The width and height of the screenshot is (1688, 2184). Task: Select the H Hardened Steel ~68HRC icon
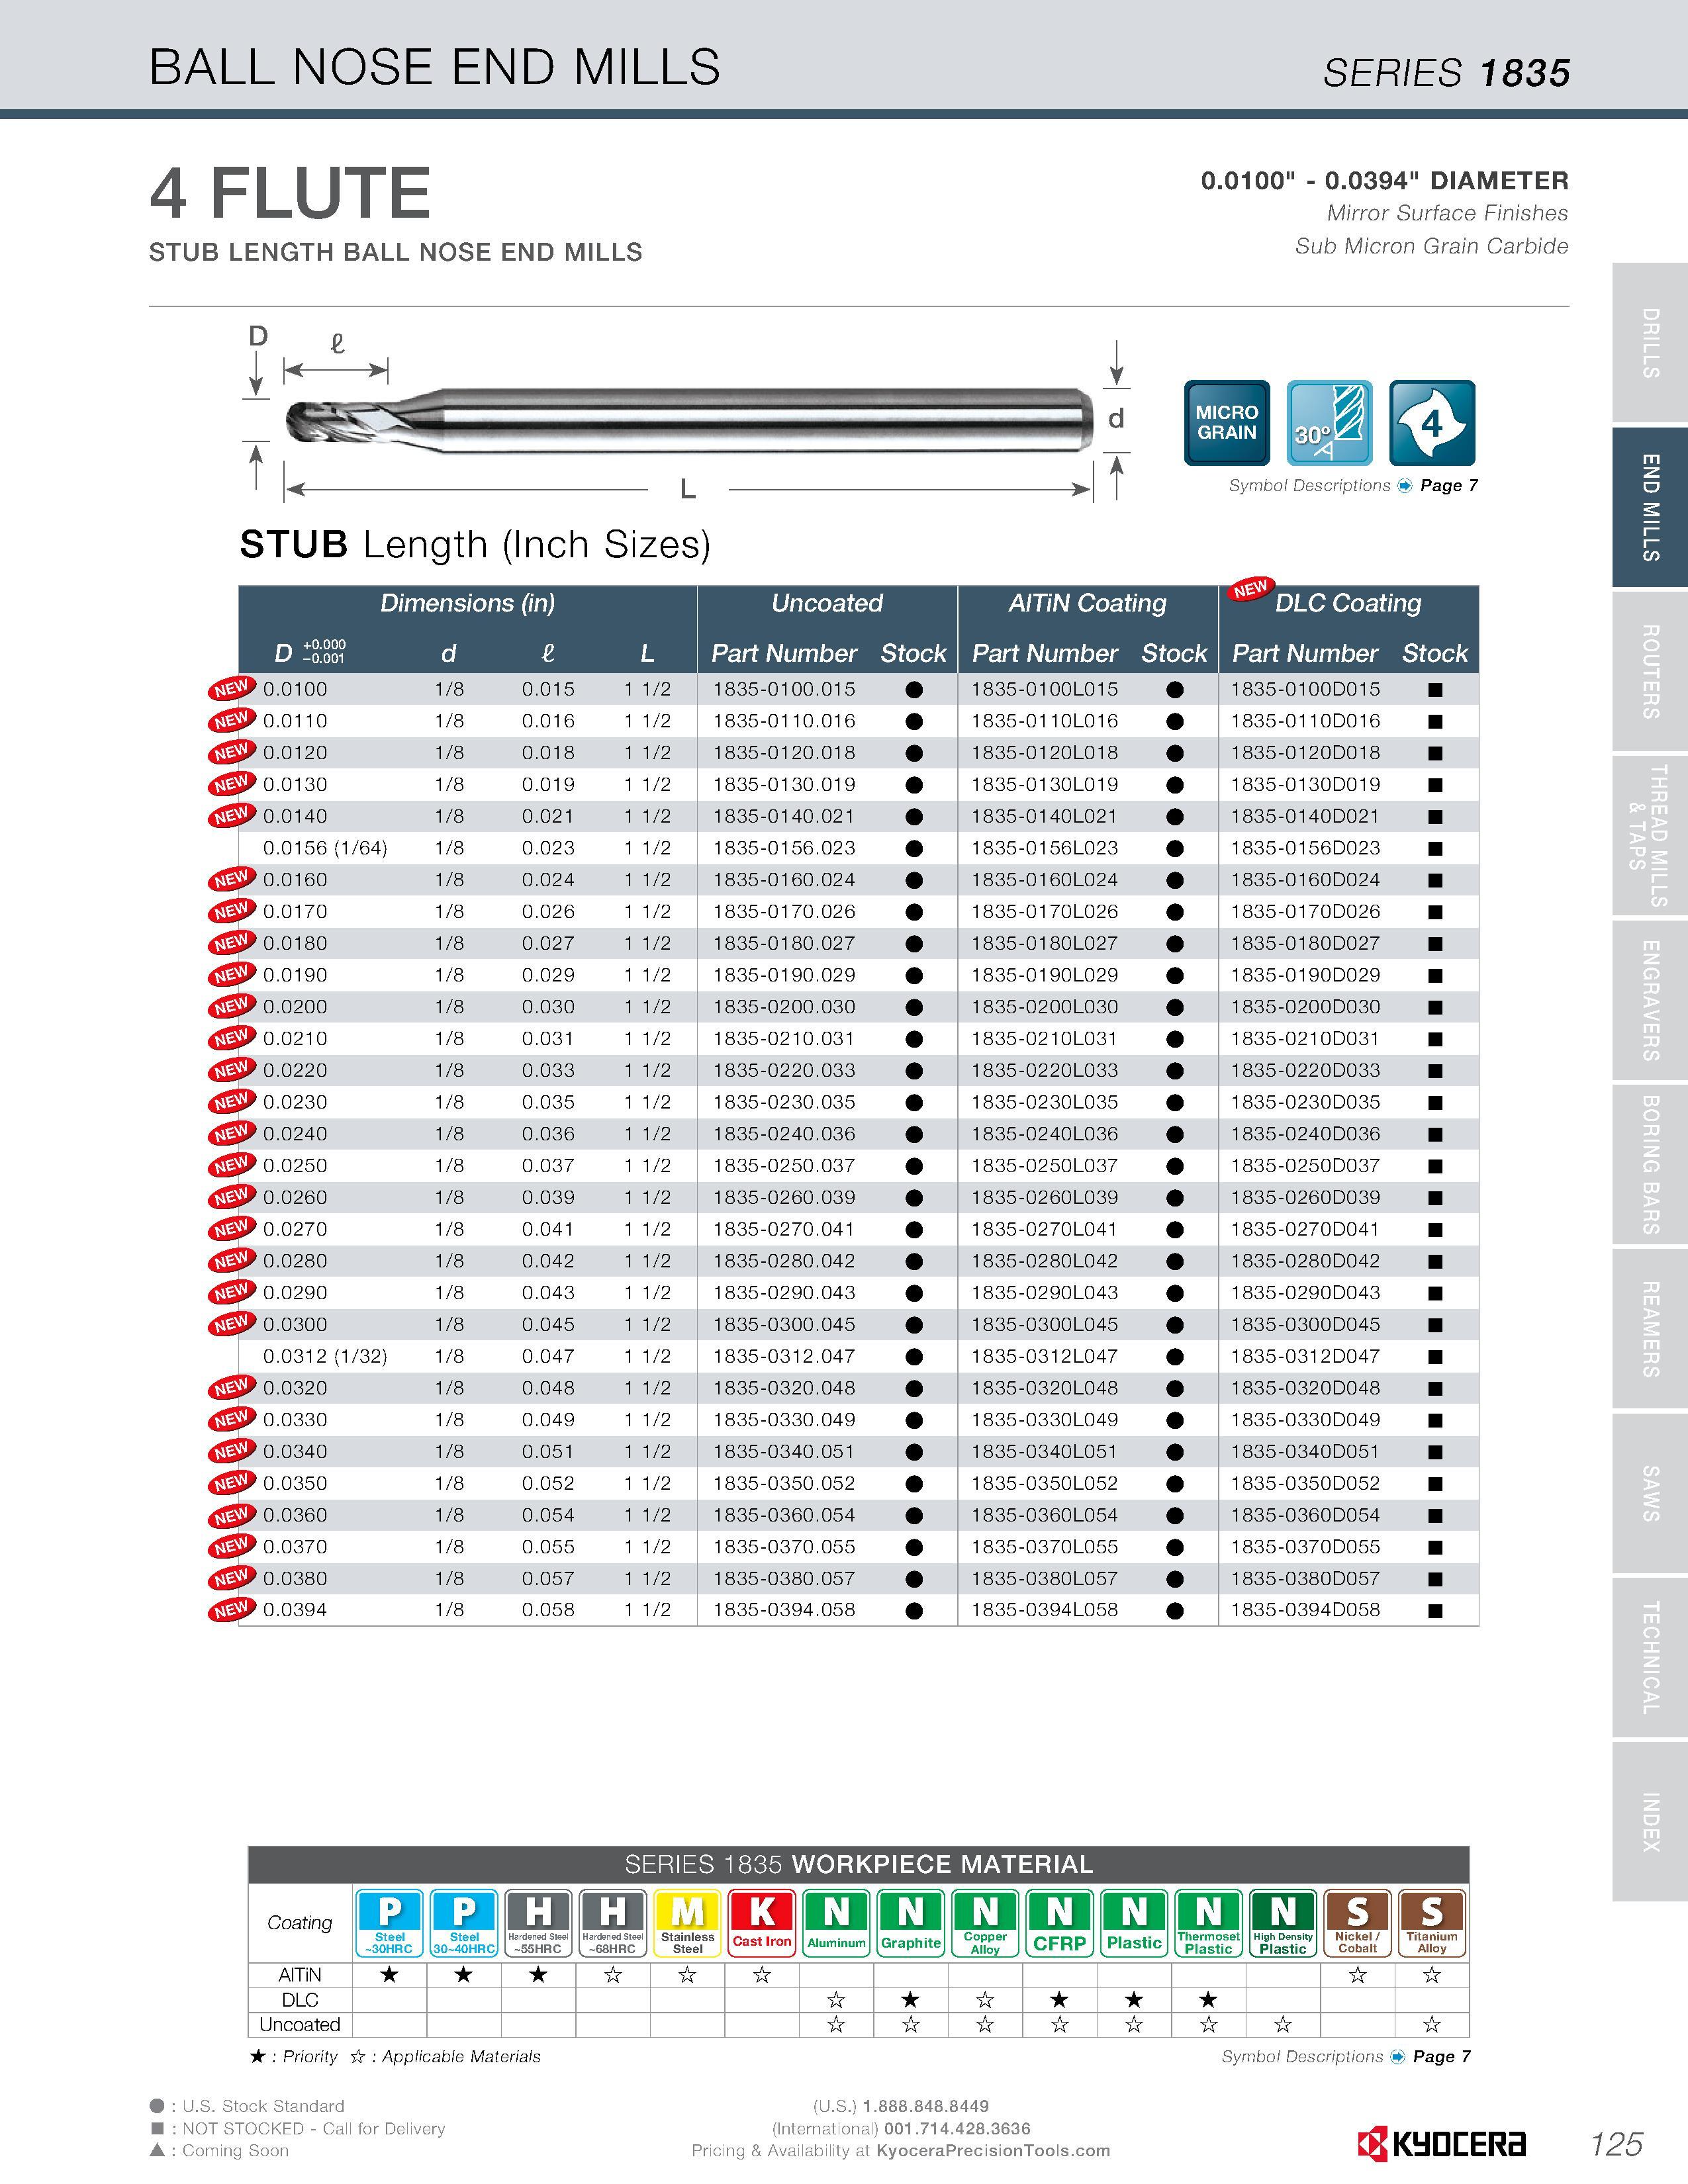(612, 1923)
